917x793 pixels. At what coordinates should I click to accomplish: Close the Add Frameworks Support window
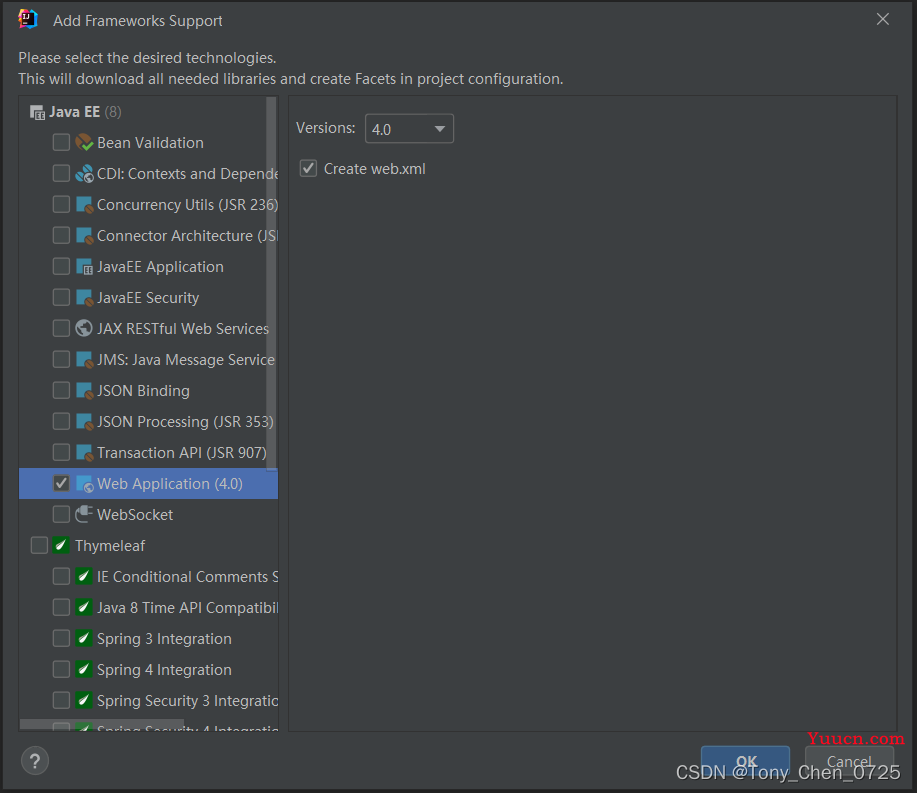coord(883,19)
